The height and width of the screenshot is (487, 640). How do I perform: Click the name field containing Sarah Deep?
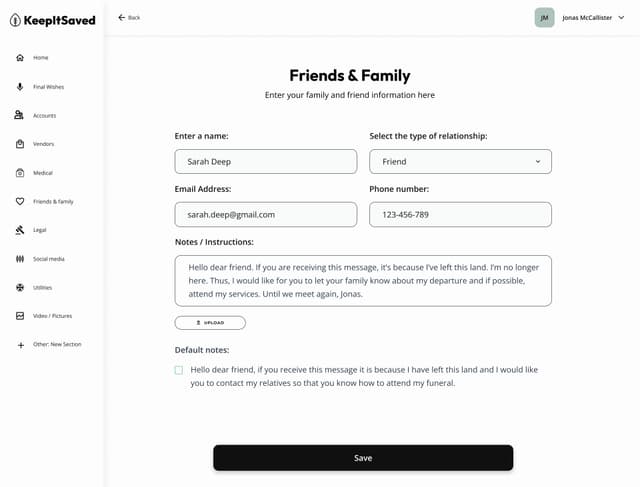(x=266, y=162)
